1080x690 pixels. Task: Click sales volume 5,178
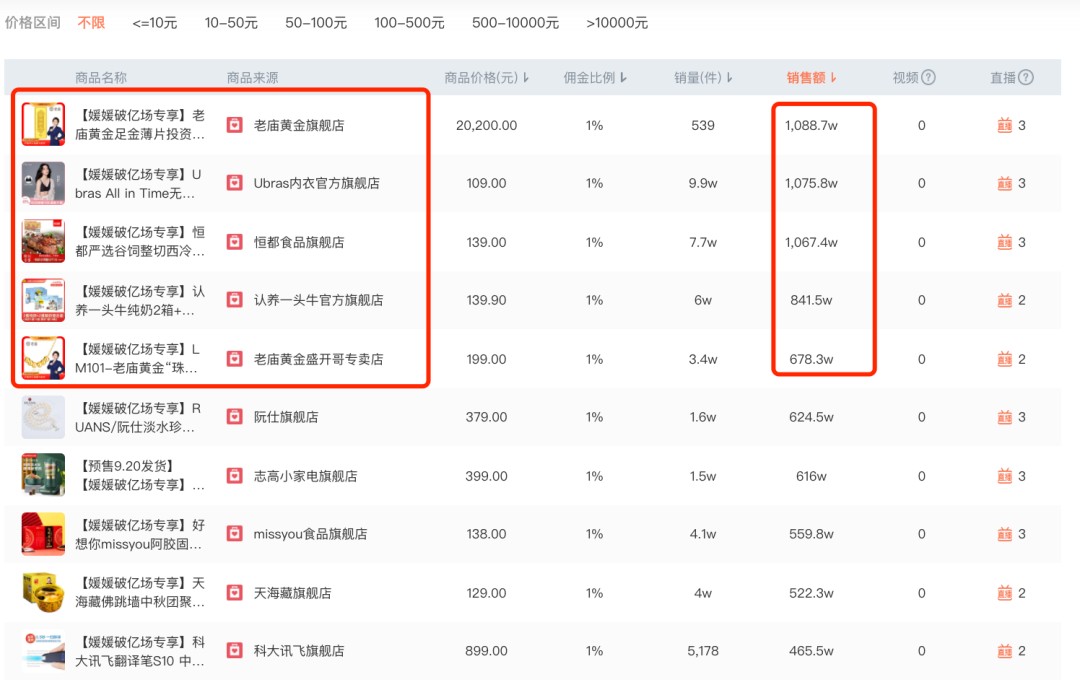click(703, 651)
